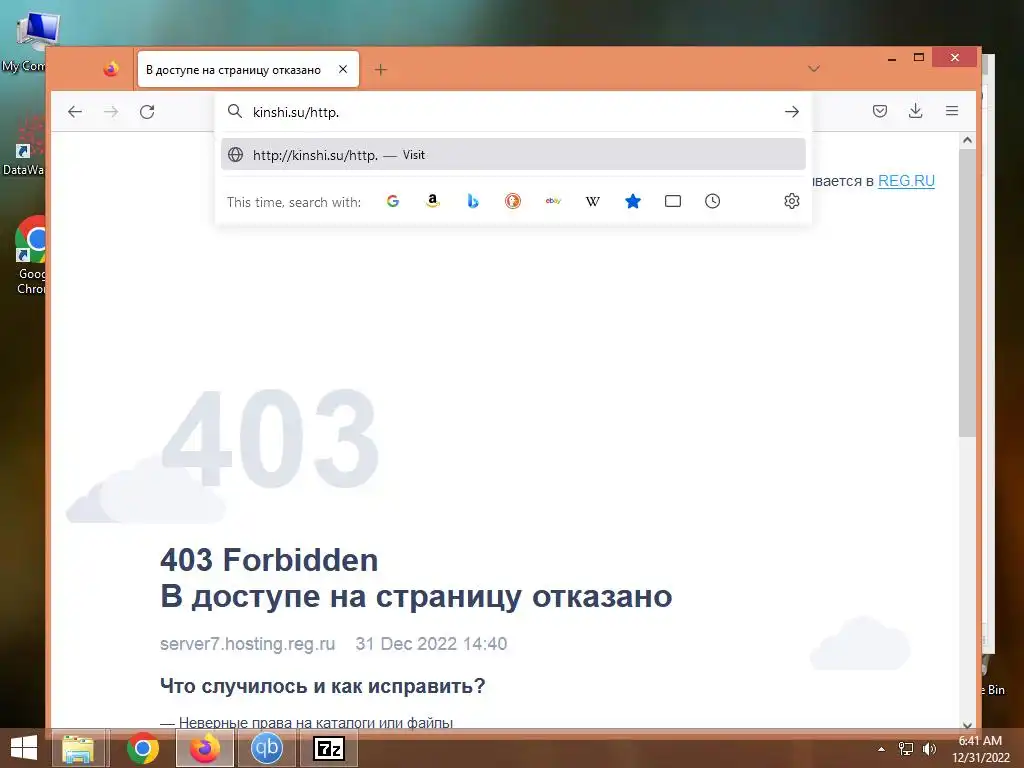The width and height of the screenshot is (1024, 768).
Task: Open the Firefox application menu
Action: pos(952,111)
